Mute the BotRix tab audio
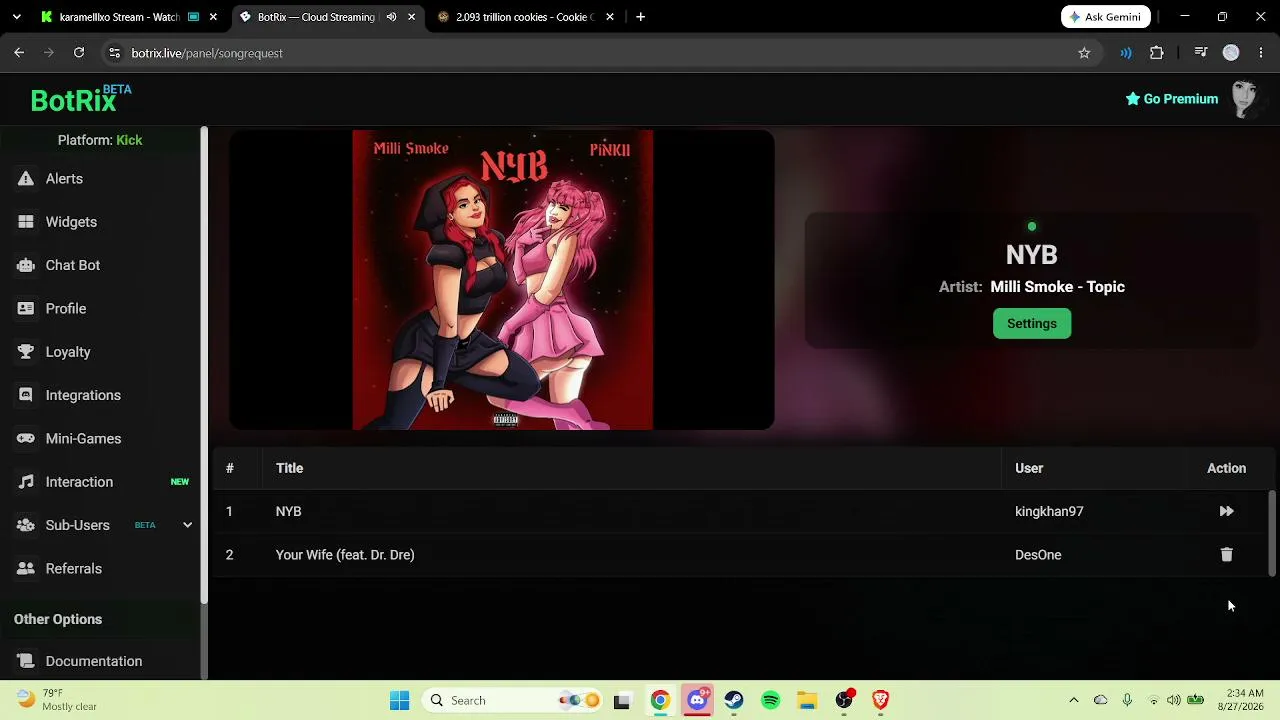This screenshot has width=1280, height=720. click(x=391, y=17)
